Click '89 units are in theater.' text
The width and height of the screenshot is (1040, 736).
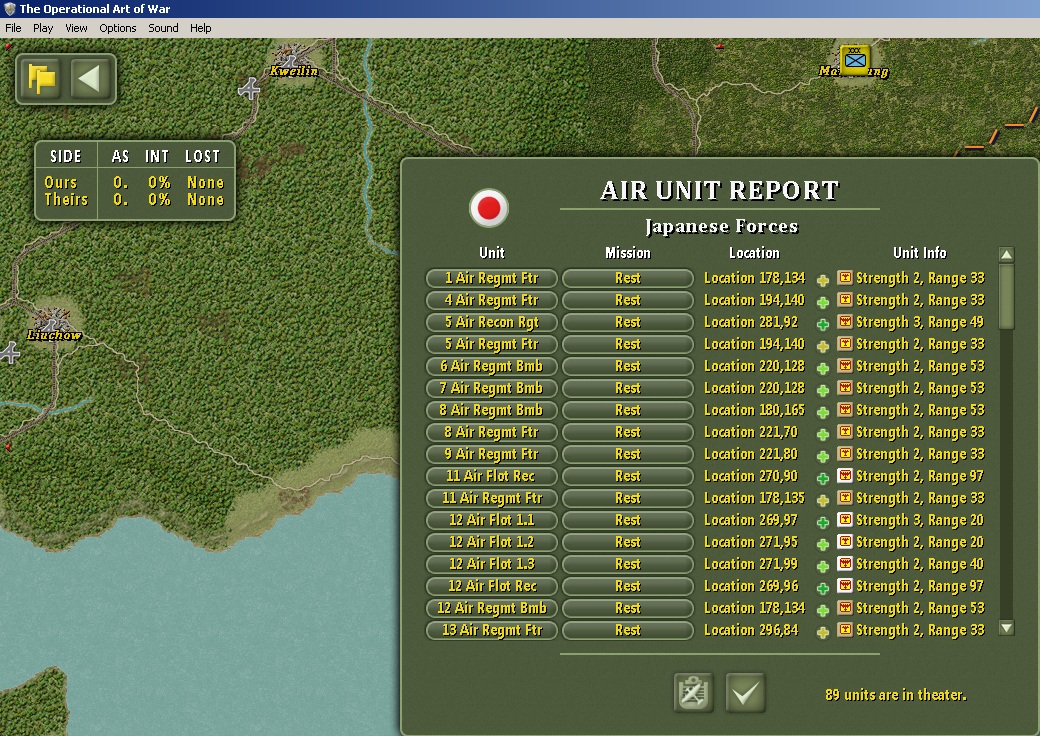point(895,695)
